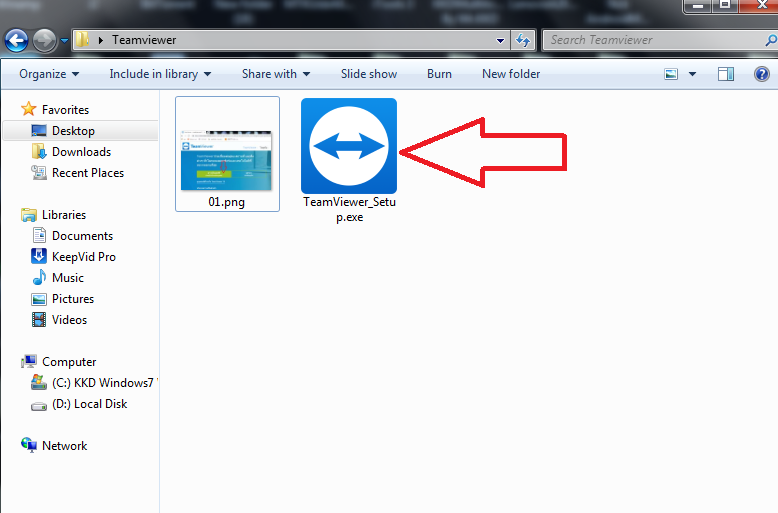The height and width of the screenshot is (513, 778).
Task: Click the TeamViewer_Setup.exe file name
Action: 349,209
